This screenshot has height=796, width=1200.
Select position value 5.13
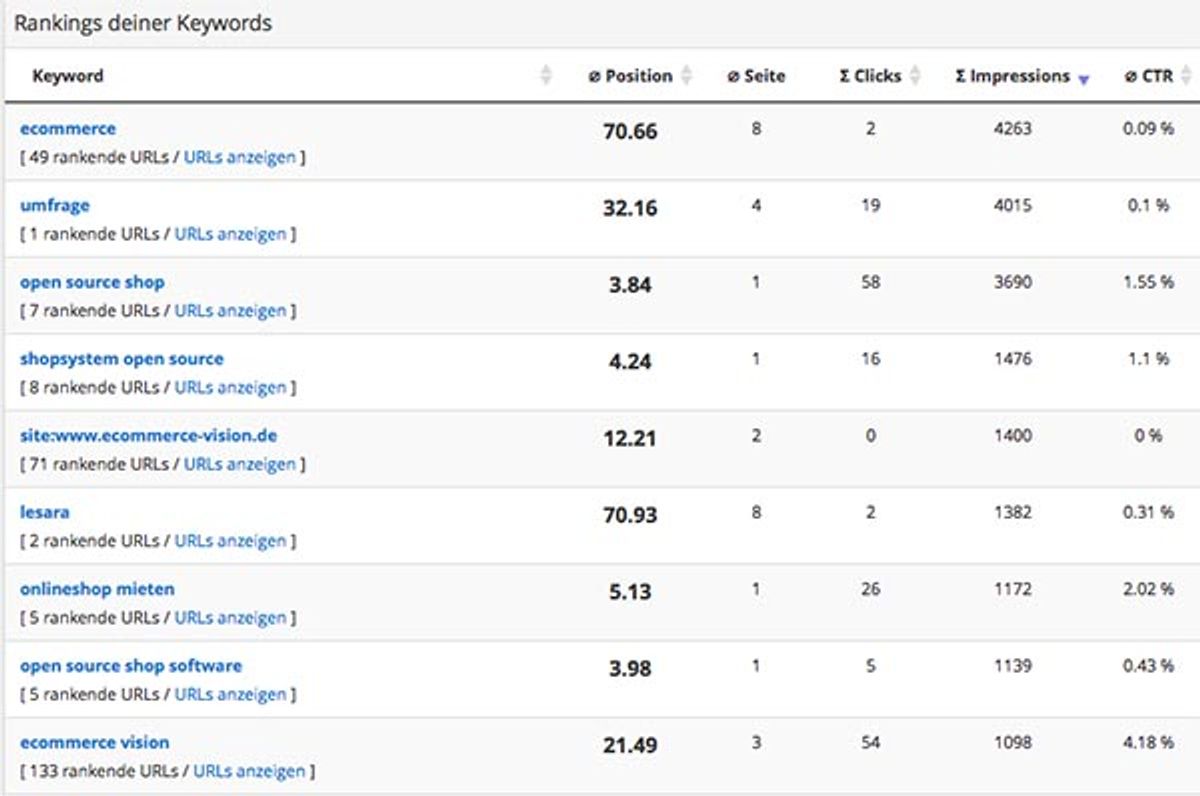pos(630,591)
